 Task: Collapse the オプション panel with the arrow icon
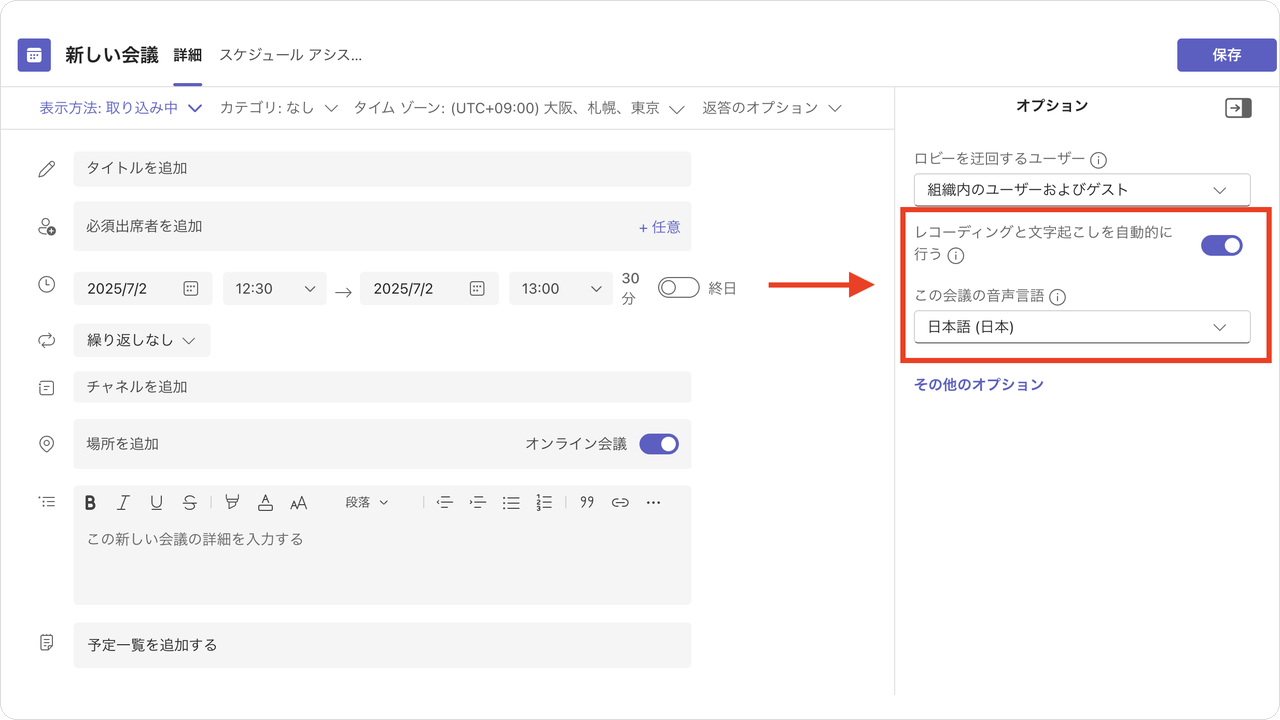tap(1238, 108)
